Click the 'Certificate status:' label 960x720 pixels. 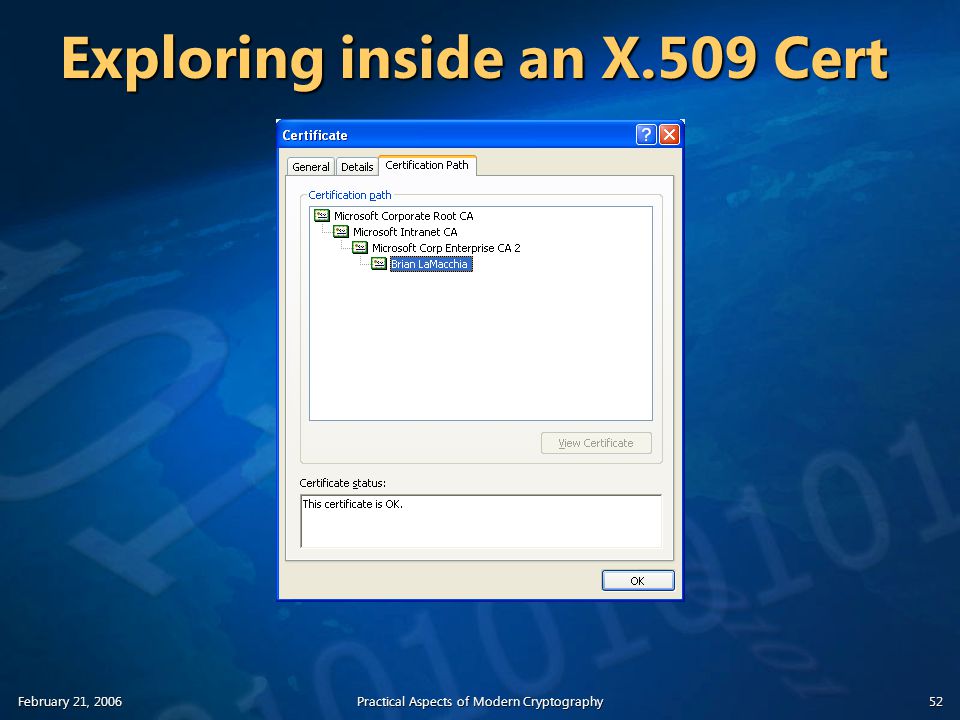pyautogui.click(x=342, y=483)
